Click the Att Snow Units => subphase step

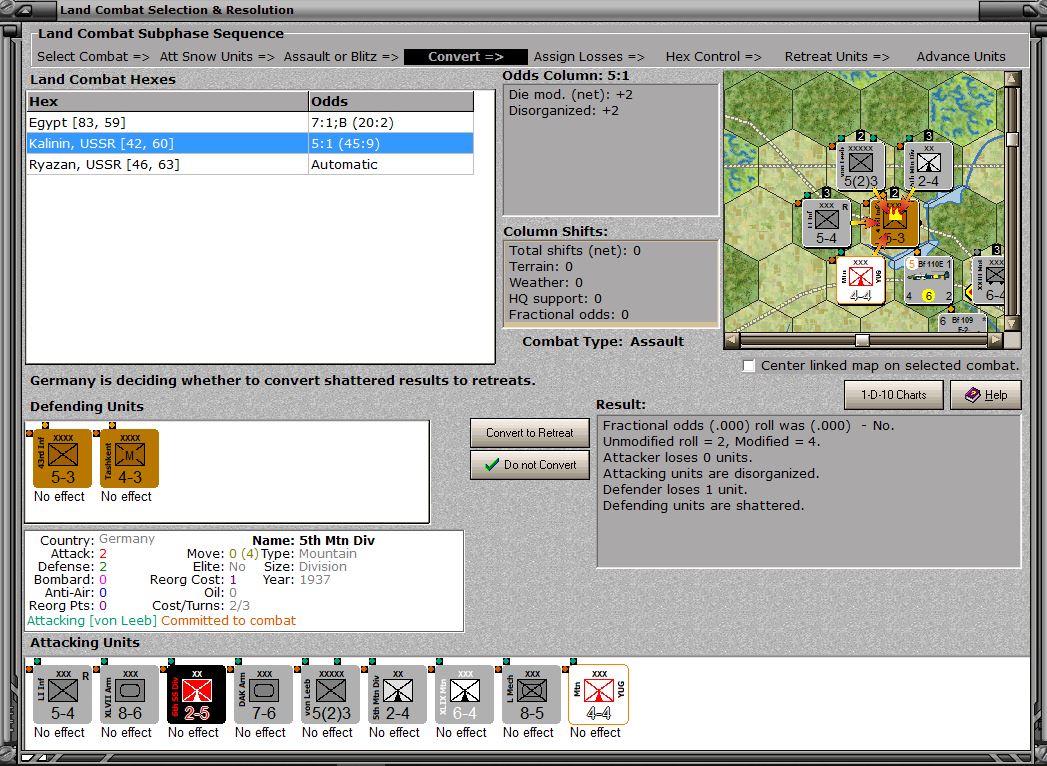click(217, 57)
